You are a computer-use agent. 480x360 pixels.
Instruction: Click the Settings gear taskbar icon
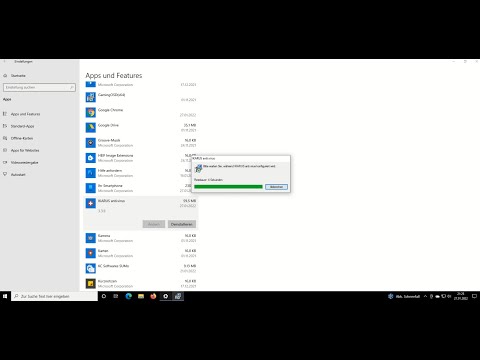coord(166,296)
